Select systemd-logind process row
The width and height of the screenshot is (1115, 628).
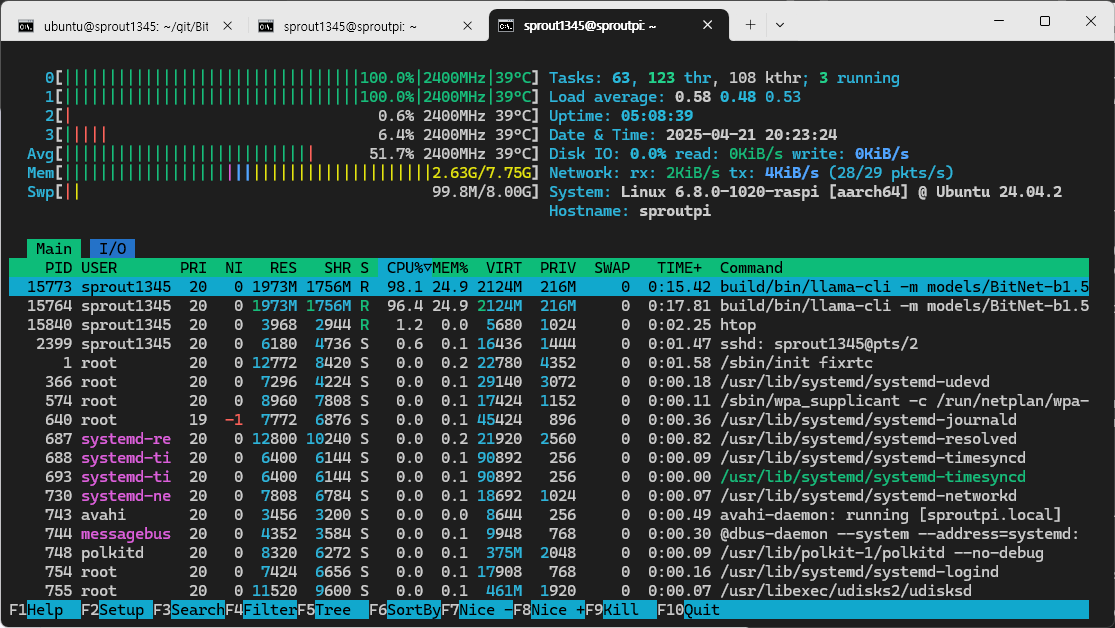click(549, 573)
